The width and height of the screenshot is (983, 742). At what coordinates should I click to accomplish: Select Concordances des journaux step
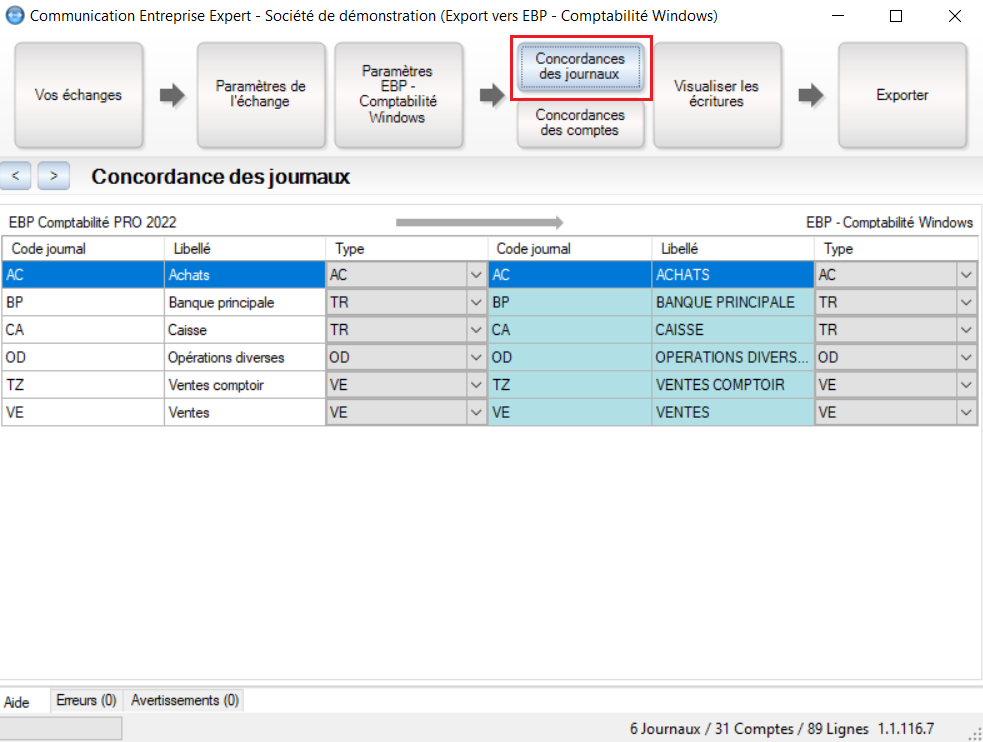(x=581, y=67)
